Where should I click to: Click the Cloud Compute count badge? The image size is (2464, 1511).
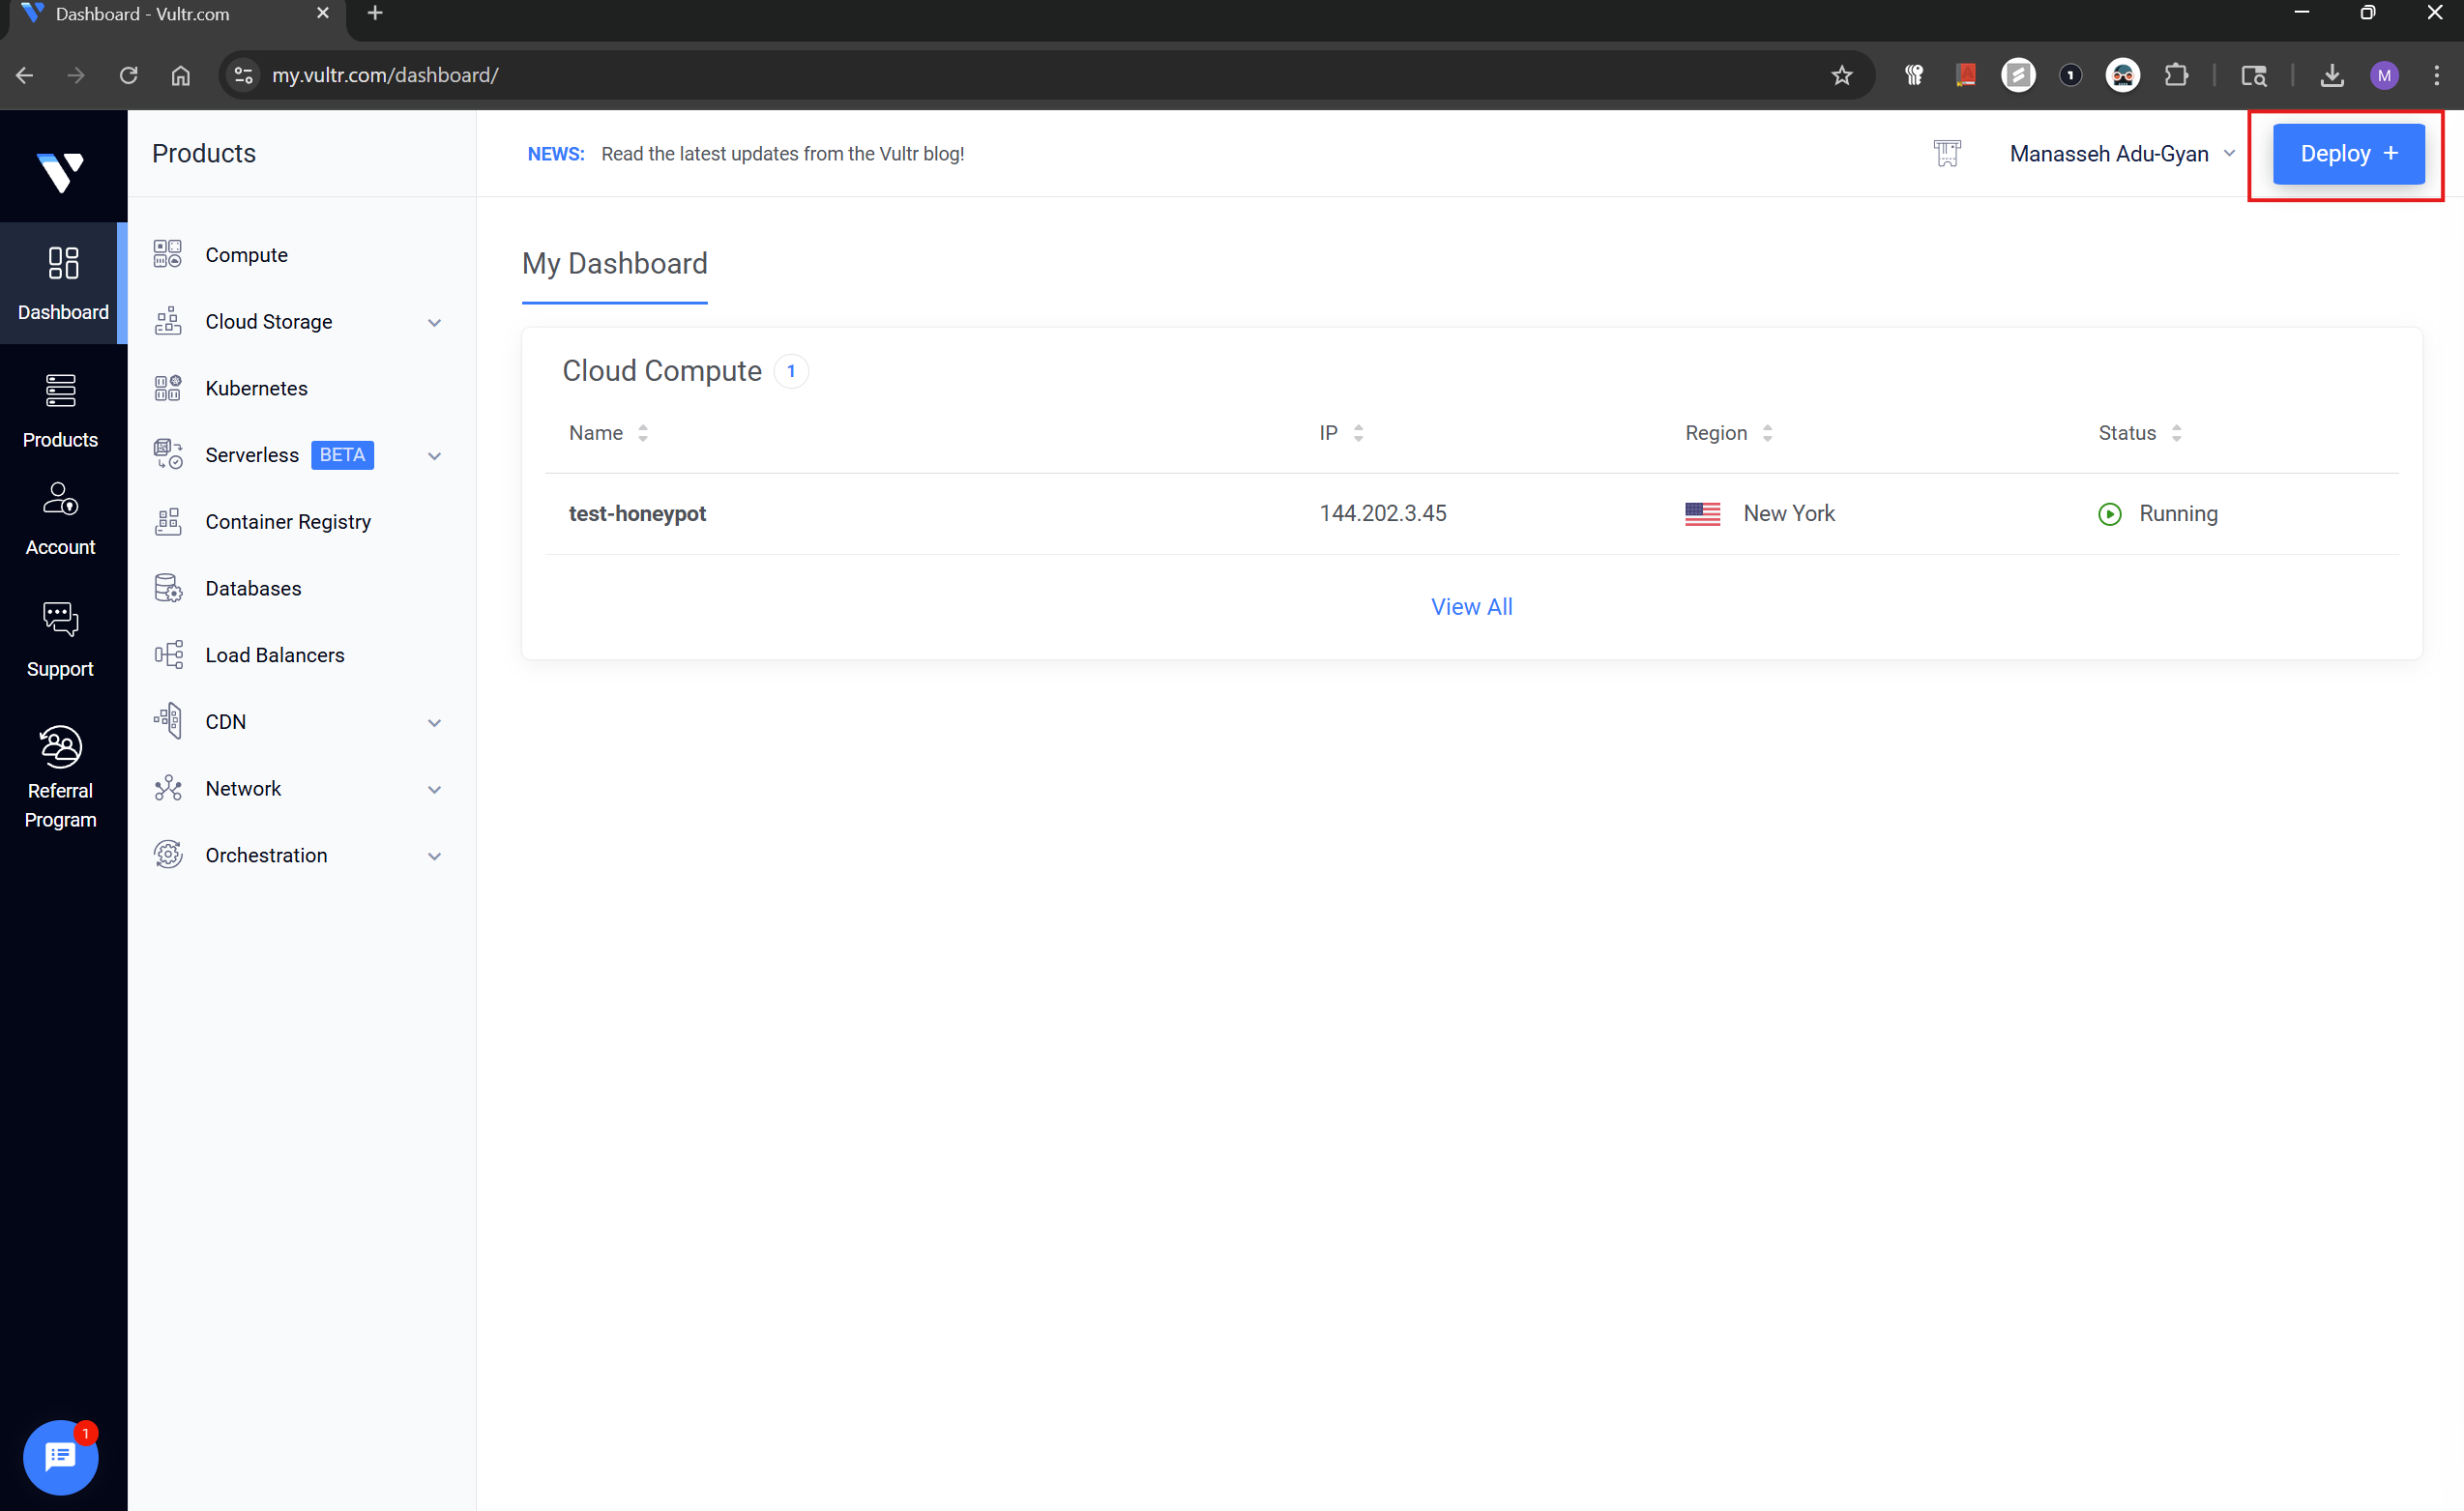790,371
